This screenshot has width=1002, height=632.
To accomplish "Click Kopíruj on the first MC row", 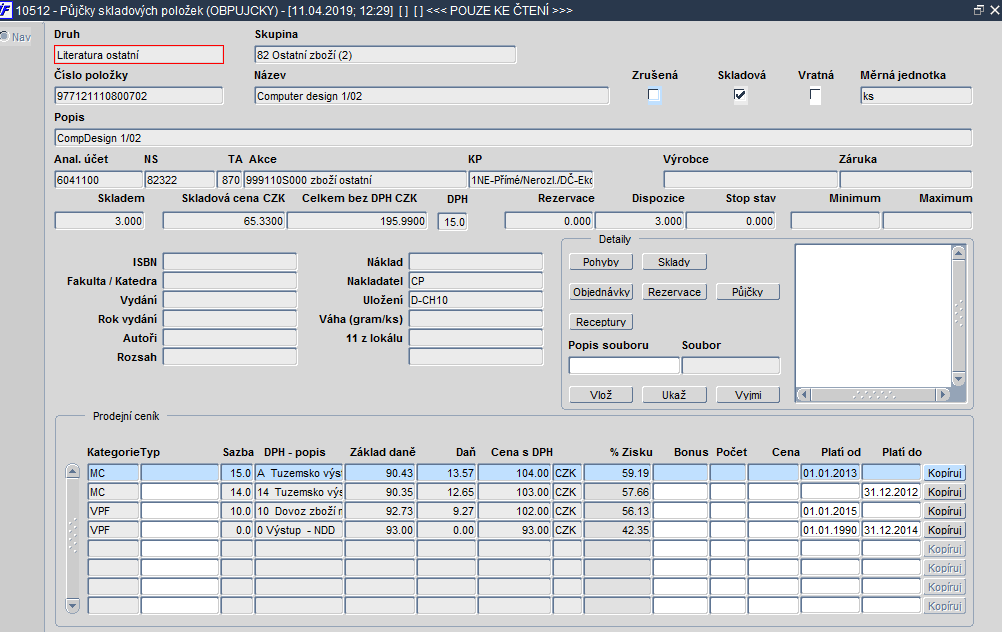I will point(944,473).
